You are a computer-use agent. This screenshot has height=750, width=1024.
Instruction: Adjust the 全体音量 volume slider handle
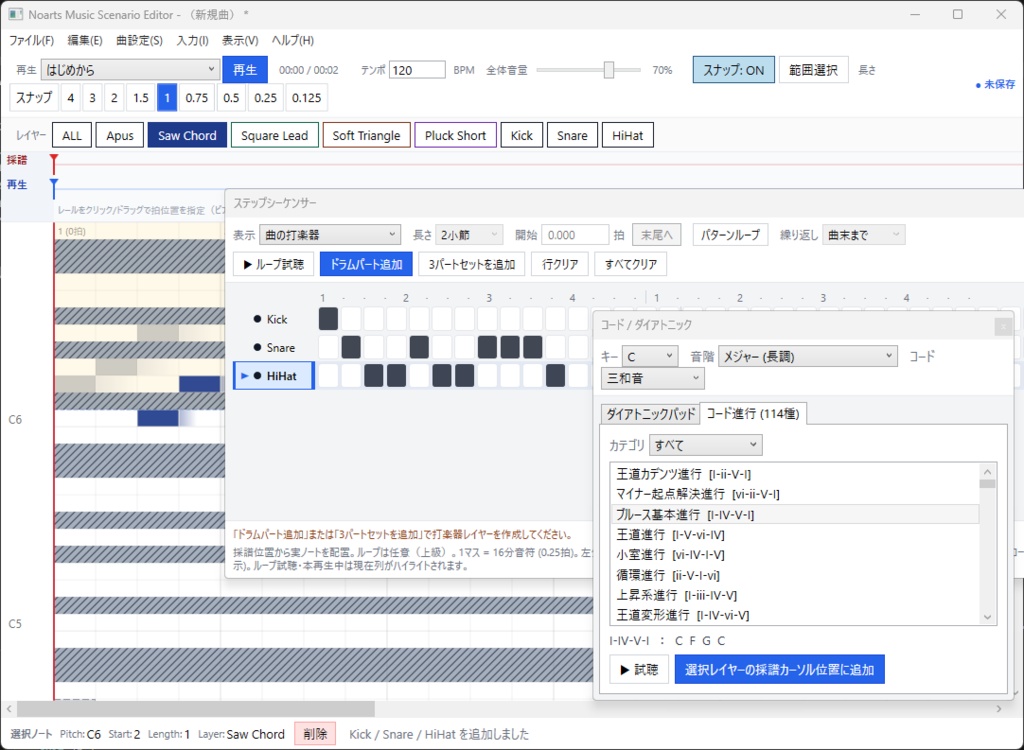[609, 70]
